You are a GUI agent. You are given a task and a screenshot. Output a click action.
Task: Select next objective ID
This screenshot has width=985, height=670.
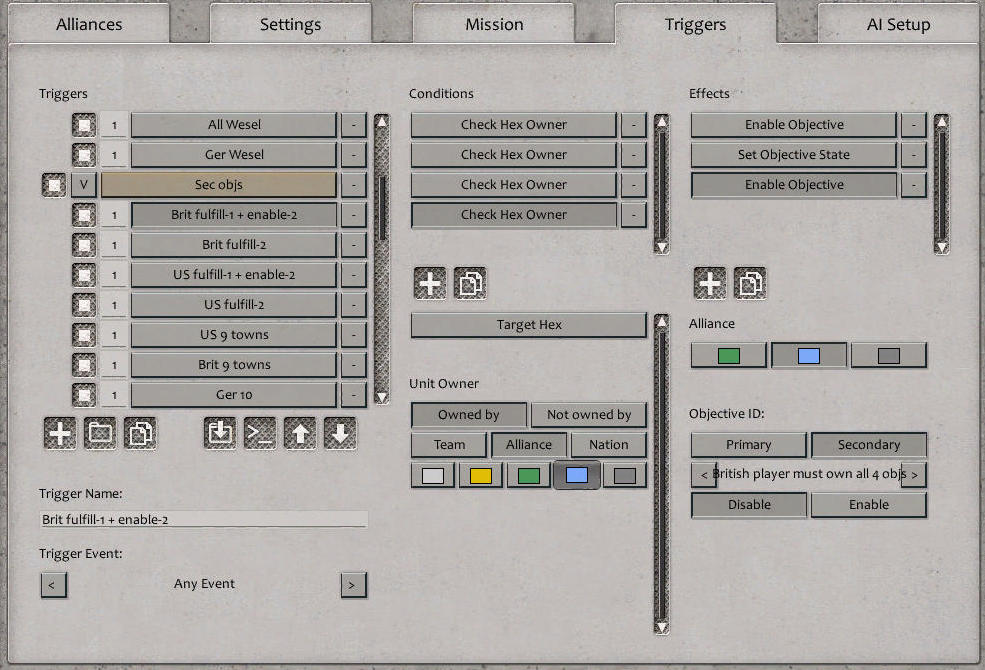click(915, 475)
